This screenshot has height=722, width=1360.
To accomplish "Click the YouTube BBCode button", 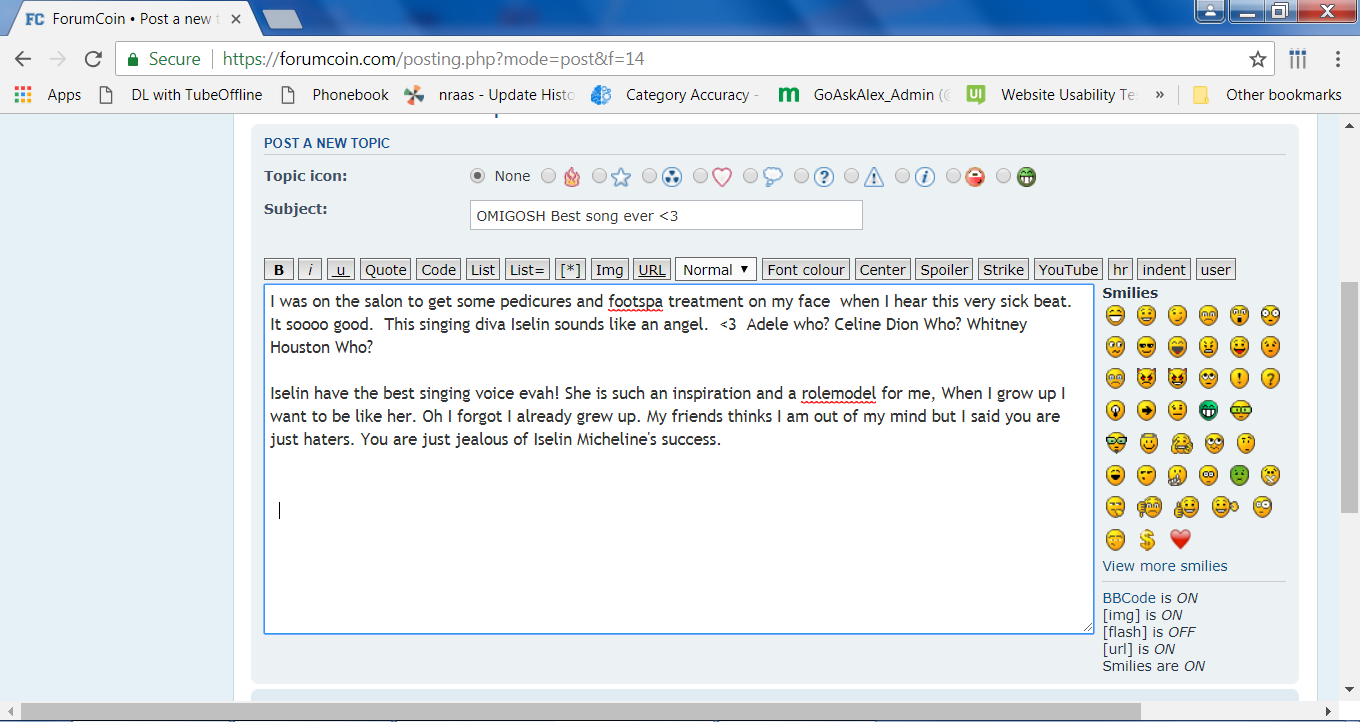I will point(1068,270).
